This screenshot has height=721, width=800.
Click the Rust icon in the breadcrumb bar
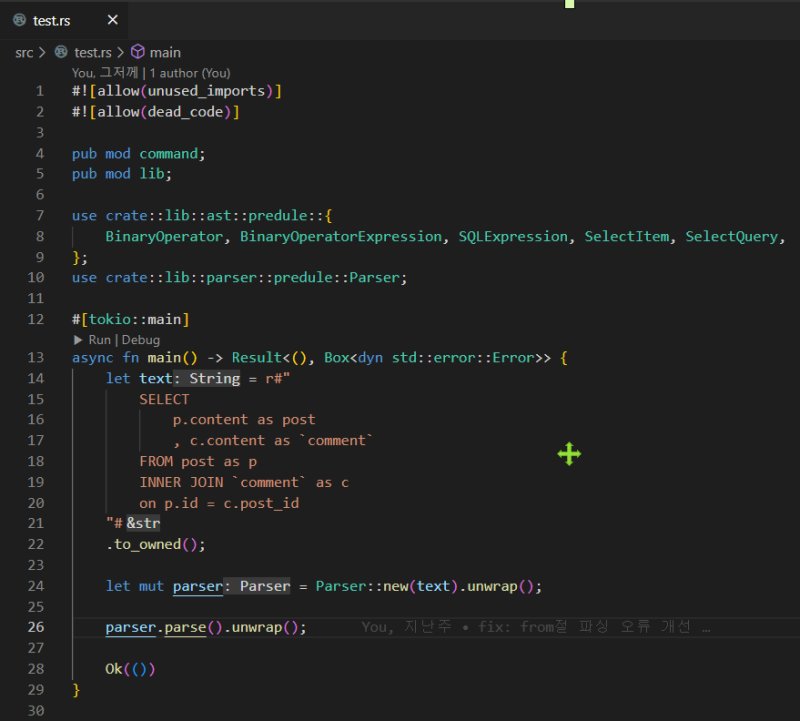pyautogui.click(x=62, y=52)
